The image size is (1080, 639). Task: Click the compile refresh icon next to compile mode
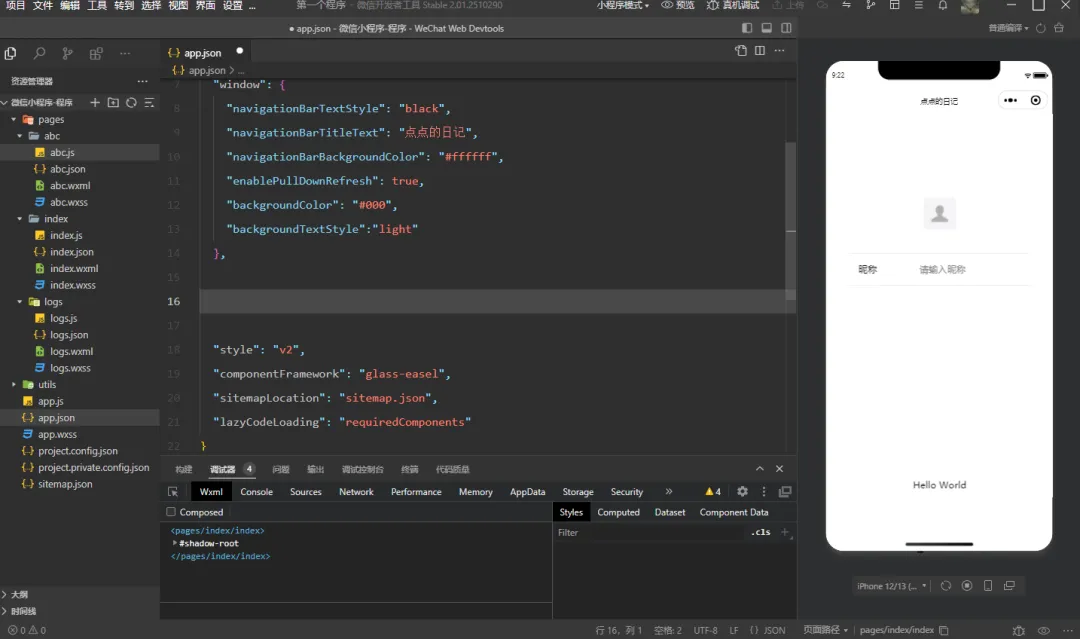(x=1041, y=28)
